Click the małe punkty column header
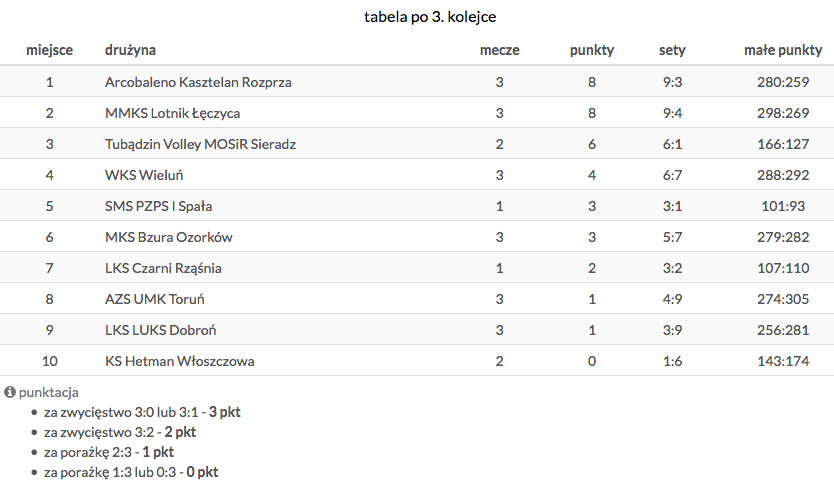 tap(783, 50)
